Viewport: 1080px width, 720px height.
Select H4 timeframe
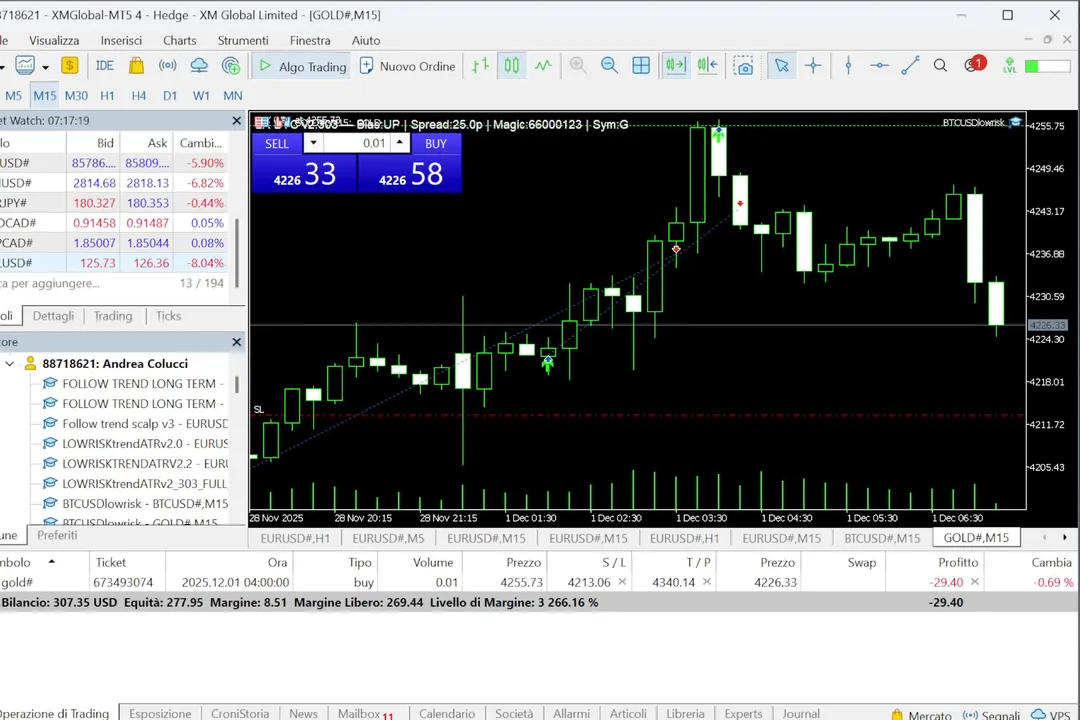(x=138, y=96)
